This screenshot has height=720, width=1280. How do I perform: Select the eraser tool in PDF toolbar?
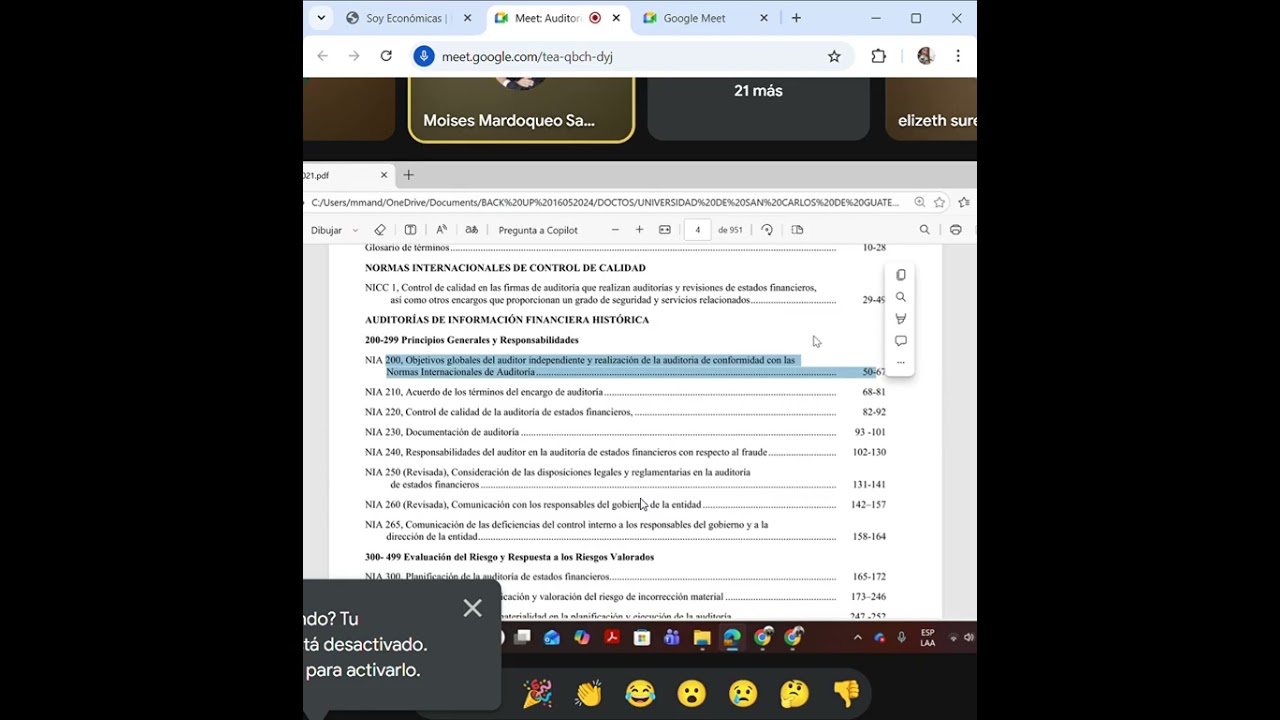point(380,230)
